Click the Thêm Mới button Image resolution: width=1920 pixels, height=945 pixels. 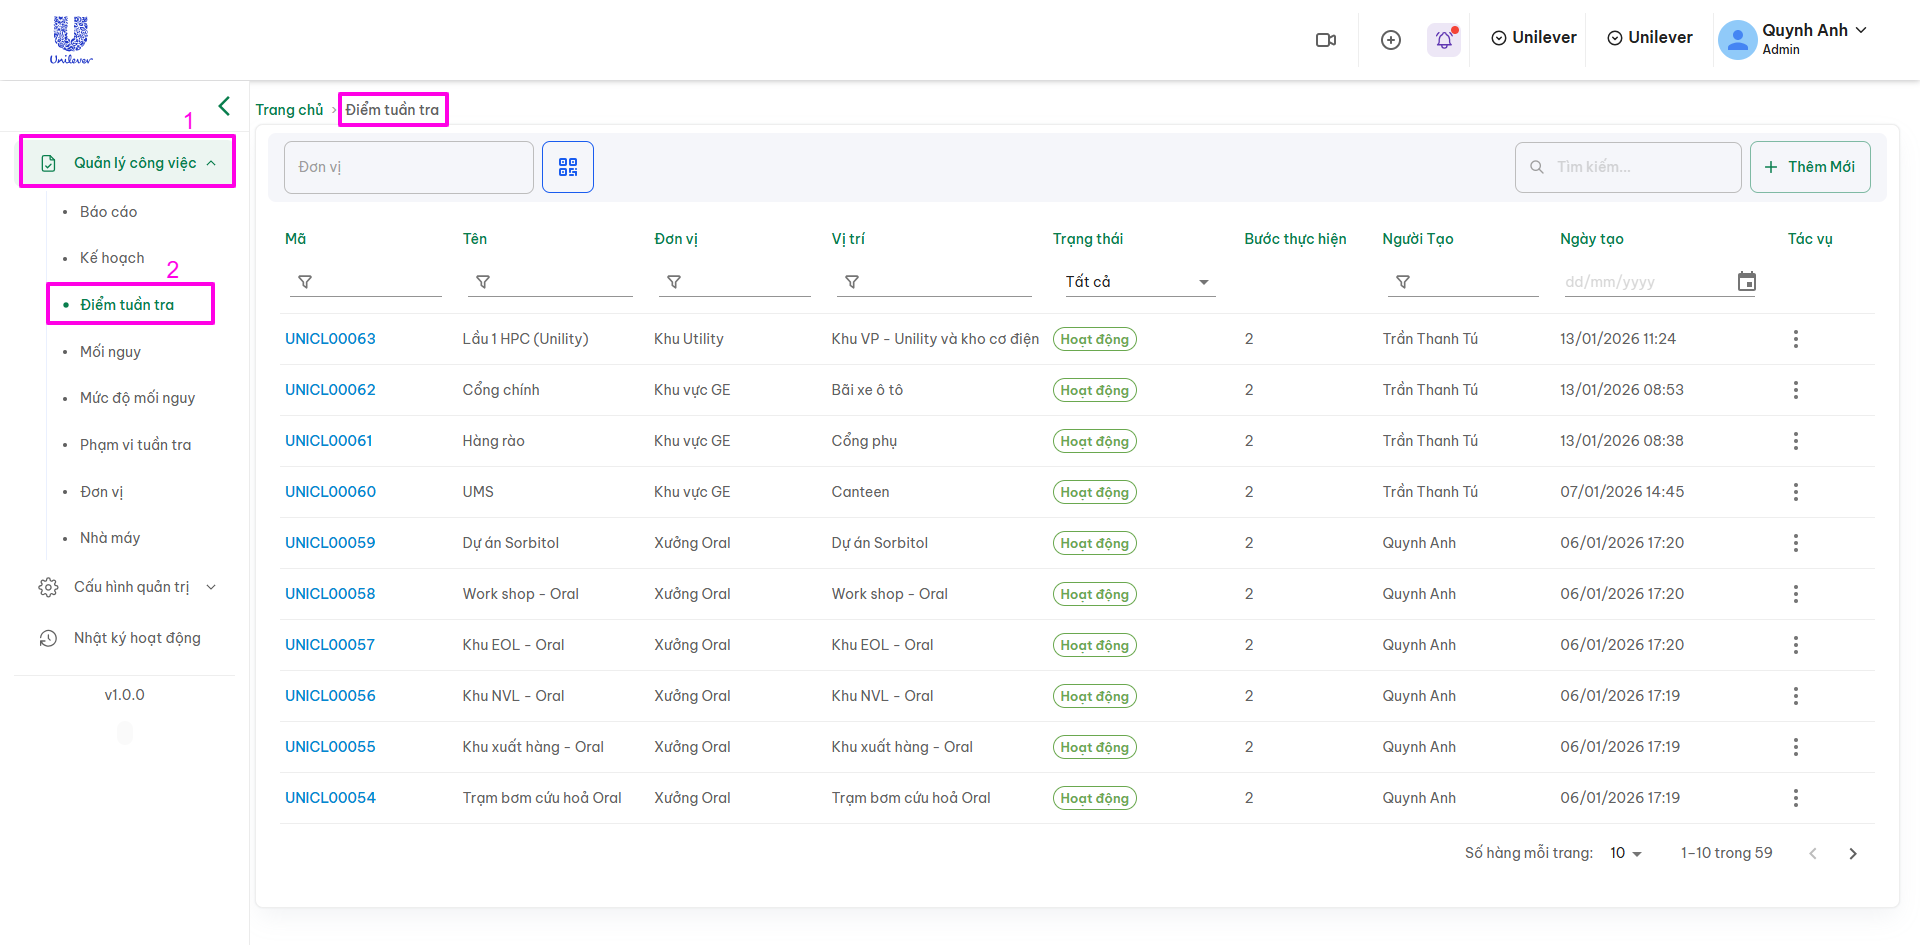tap(1809, 167)
